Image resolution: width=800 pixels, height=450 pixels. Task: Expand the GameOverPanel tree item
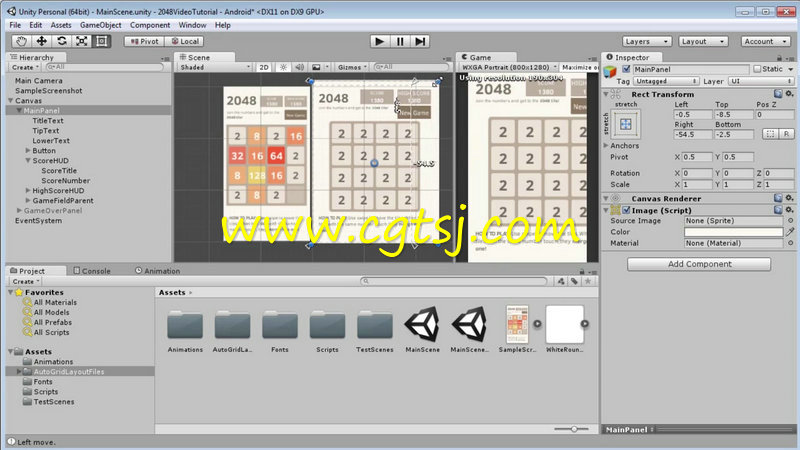(19, 210)
